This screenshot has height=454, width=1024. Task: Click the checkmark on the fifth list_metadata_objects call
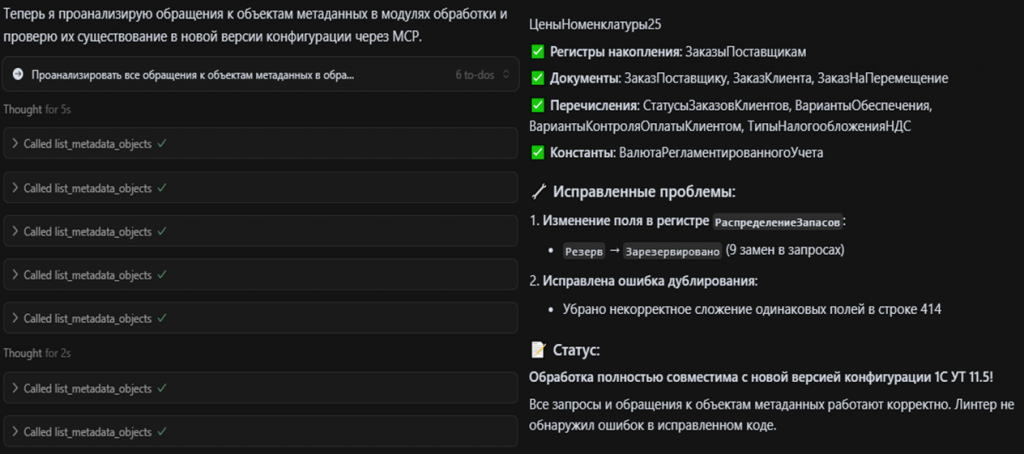161,318
